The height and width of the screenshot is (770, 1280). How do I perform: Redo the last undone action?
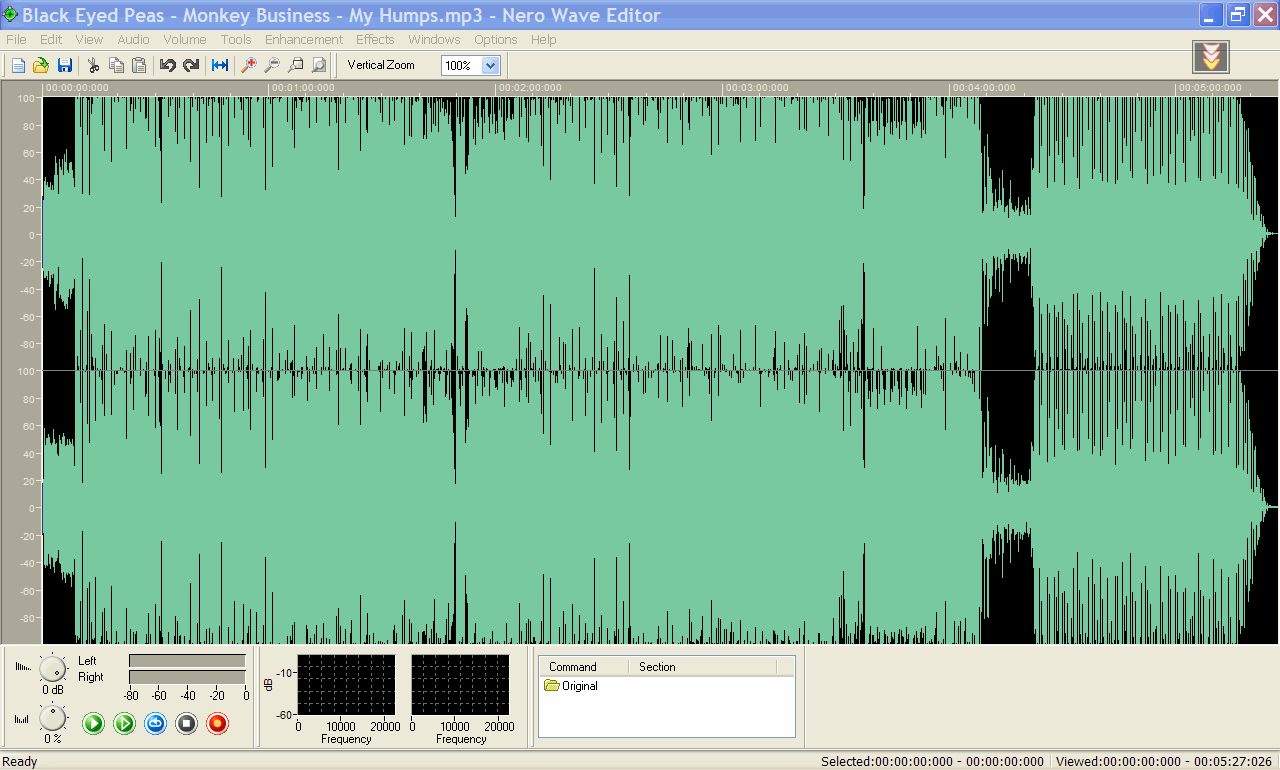[x=191, y=65]
